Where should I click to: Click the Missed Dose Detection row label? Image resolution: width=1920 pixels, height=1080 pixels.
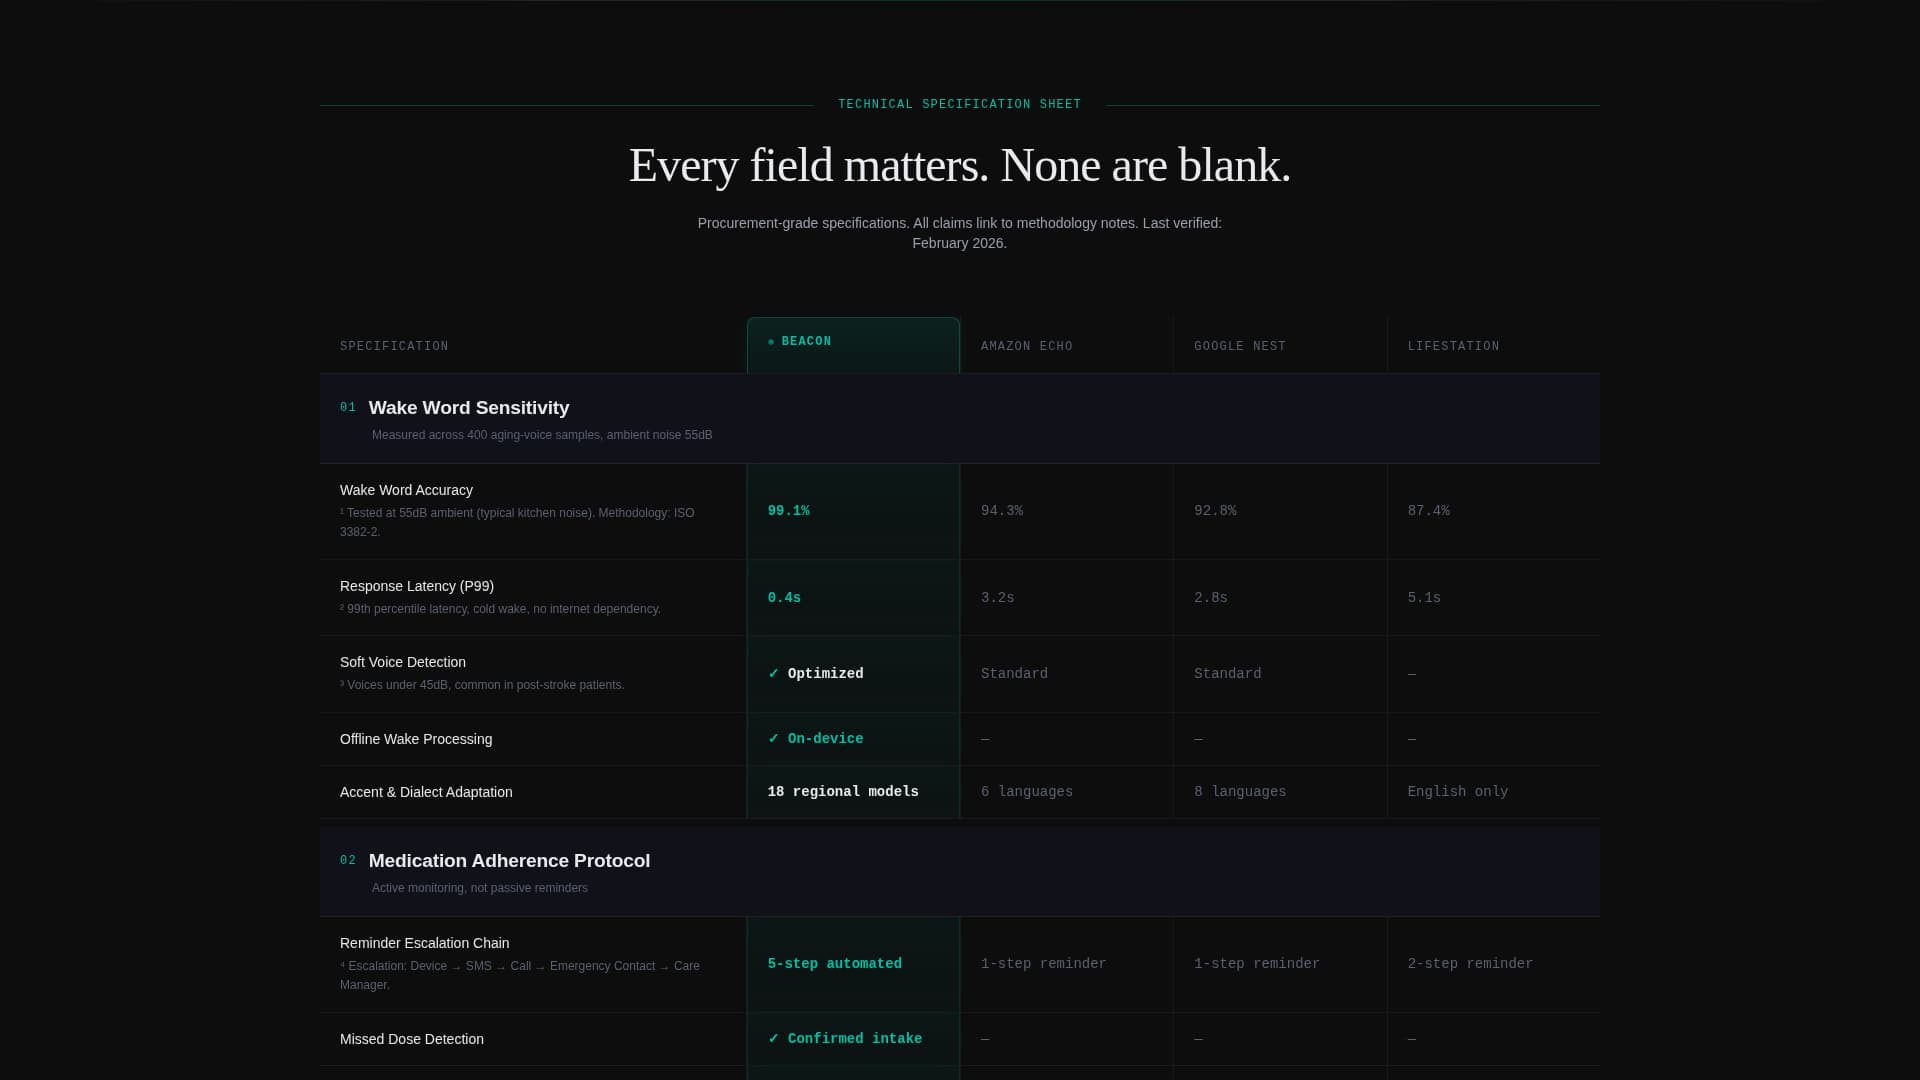pos(412,1039)
